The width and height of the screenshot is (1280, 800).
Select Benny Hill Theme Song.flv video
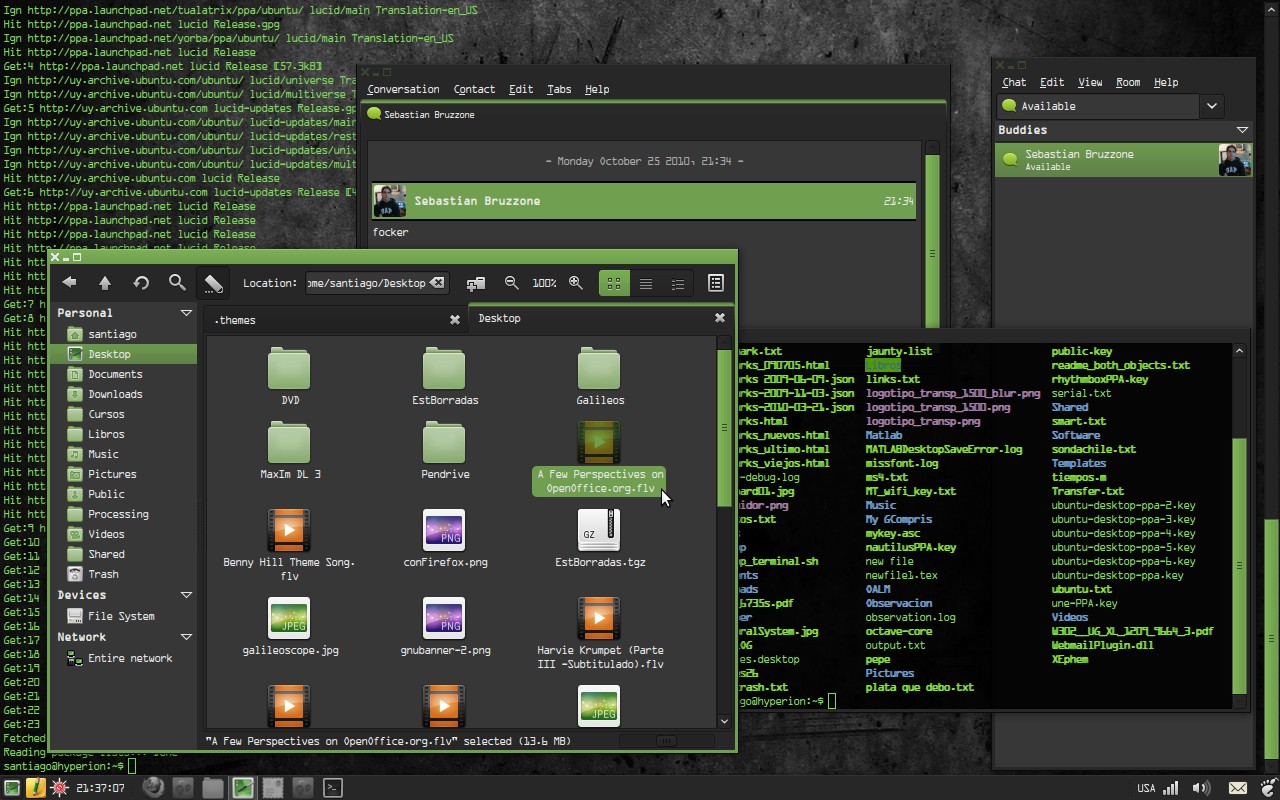click(289, 530)
